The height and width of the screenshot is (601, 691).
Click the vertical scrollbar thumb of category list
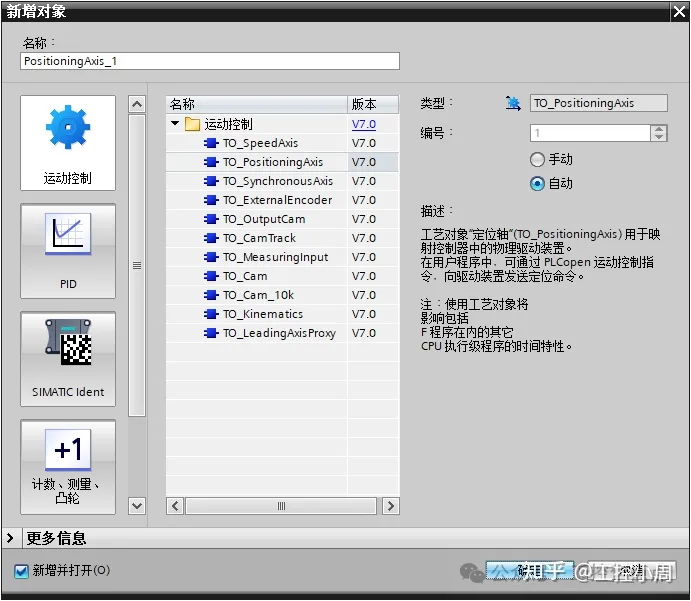137,265
